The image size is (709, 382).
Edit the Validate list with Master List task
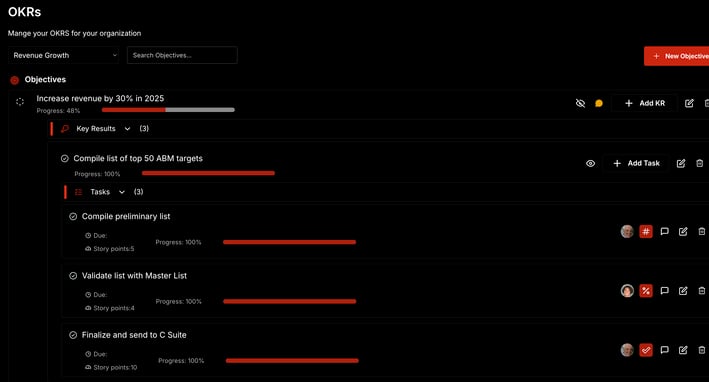[683, 291]
